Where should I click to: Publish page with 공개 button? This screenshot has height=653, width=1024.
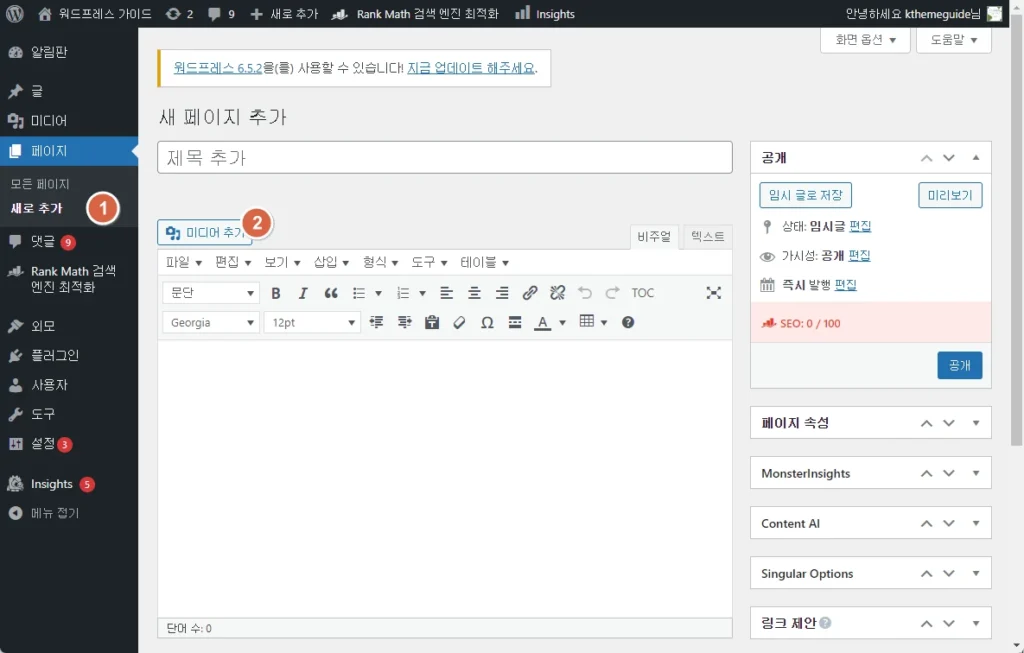click(x=959, y=366)
